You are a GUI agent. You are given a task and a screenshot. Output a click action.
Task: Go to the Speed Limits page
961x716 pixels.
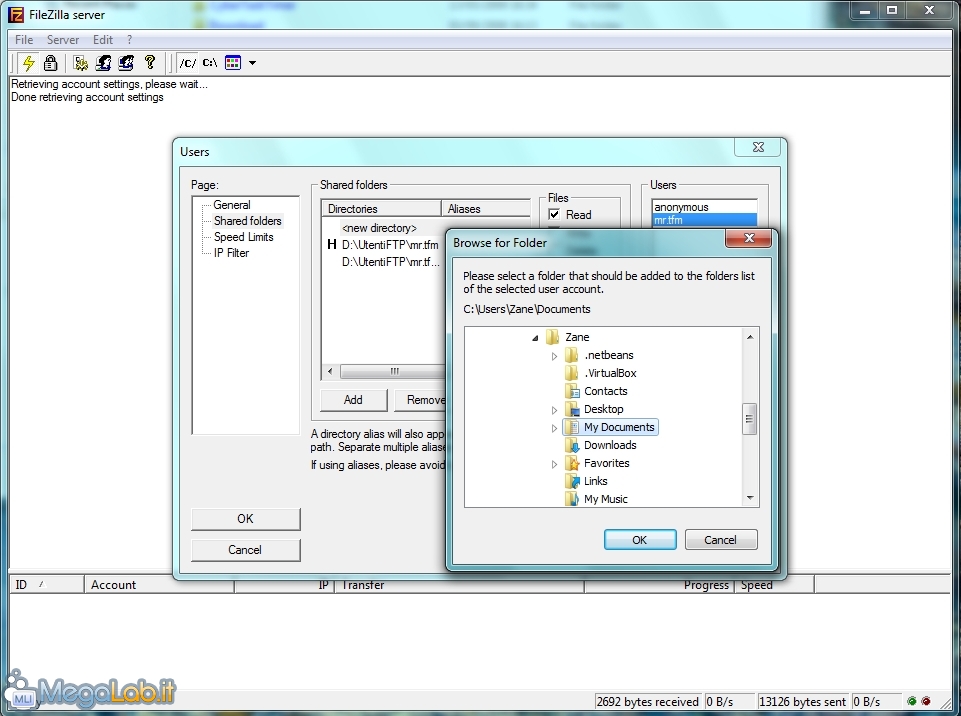coord(243,237)
